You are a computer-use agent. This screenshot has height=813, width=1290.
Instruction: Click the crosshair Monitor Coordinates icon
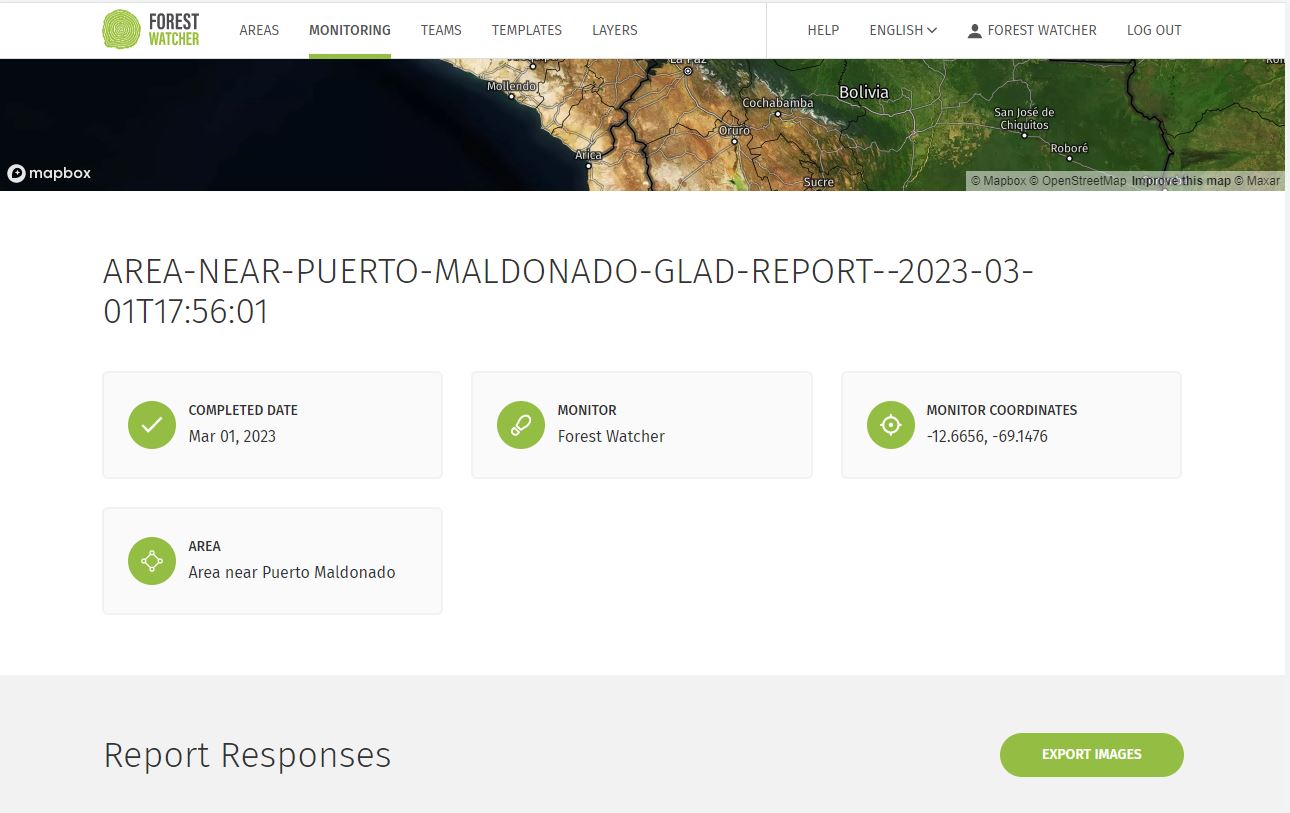tap(890, 425)
